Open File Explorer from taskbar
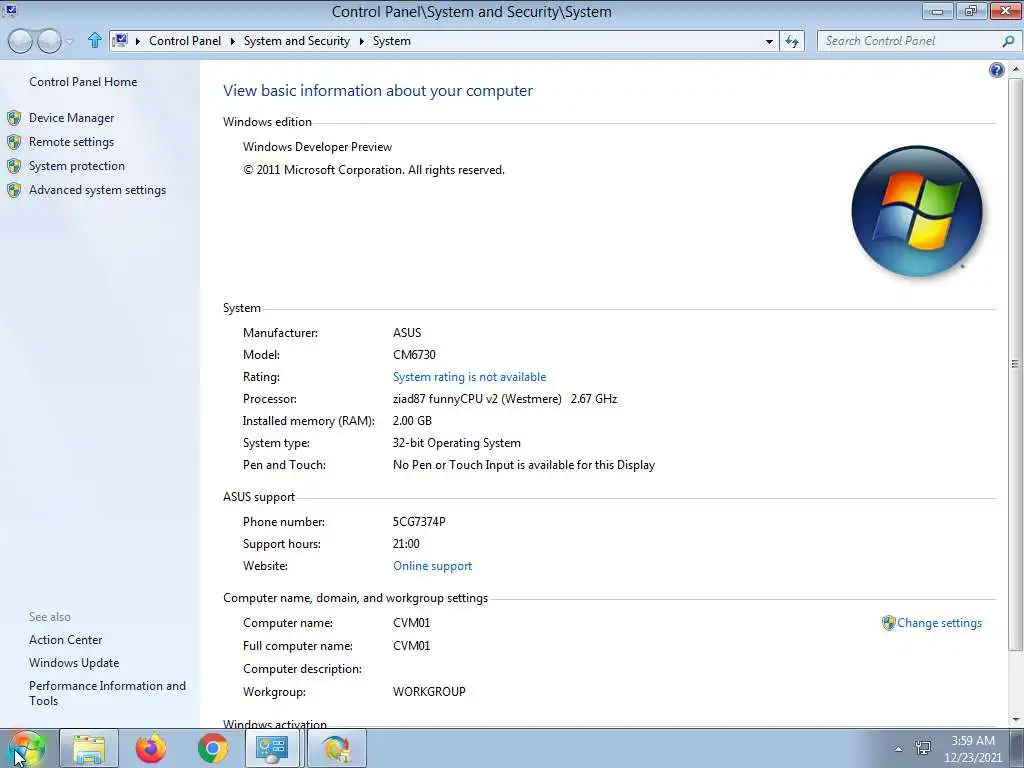 pyautogui.click(x=89, y=748)
